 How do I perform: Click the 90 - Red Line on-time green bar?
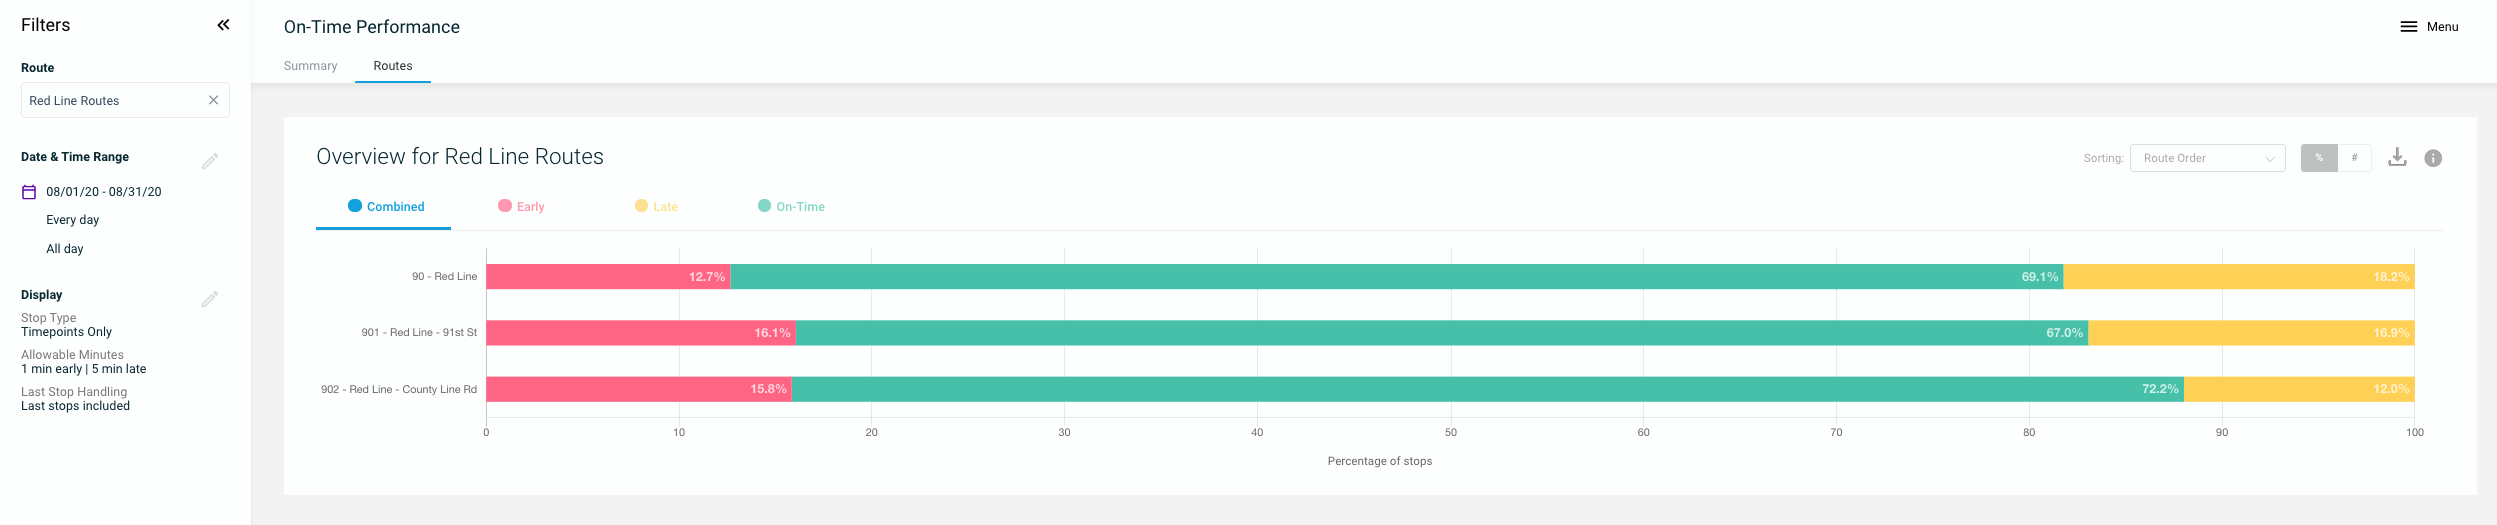1396,277
